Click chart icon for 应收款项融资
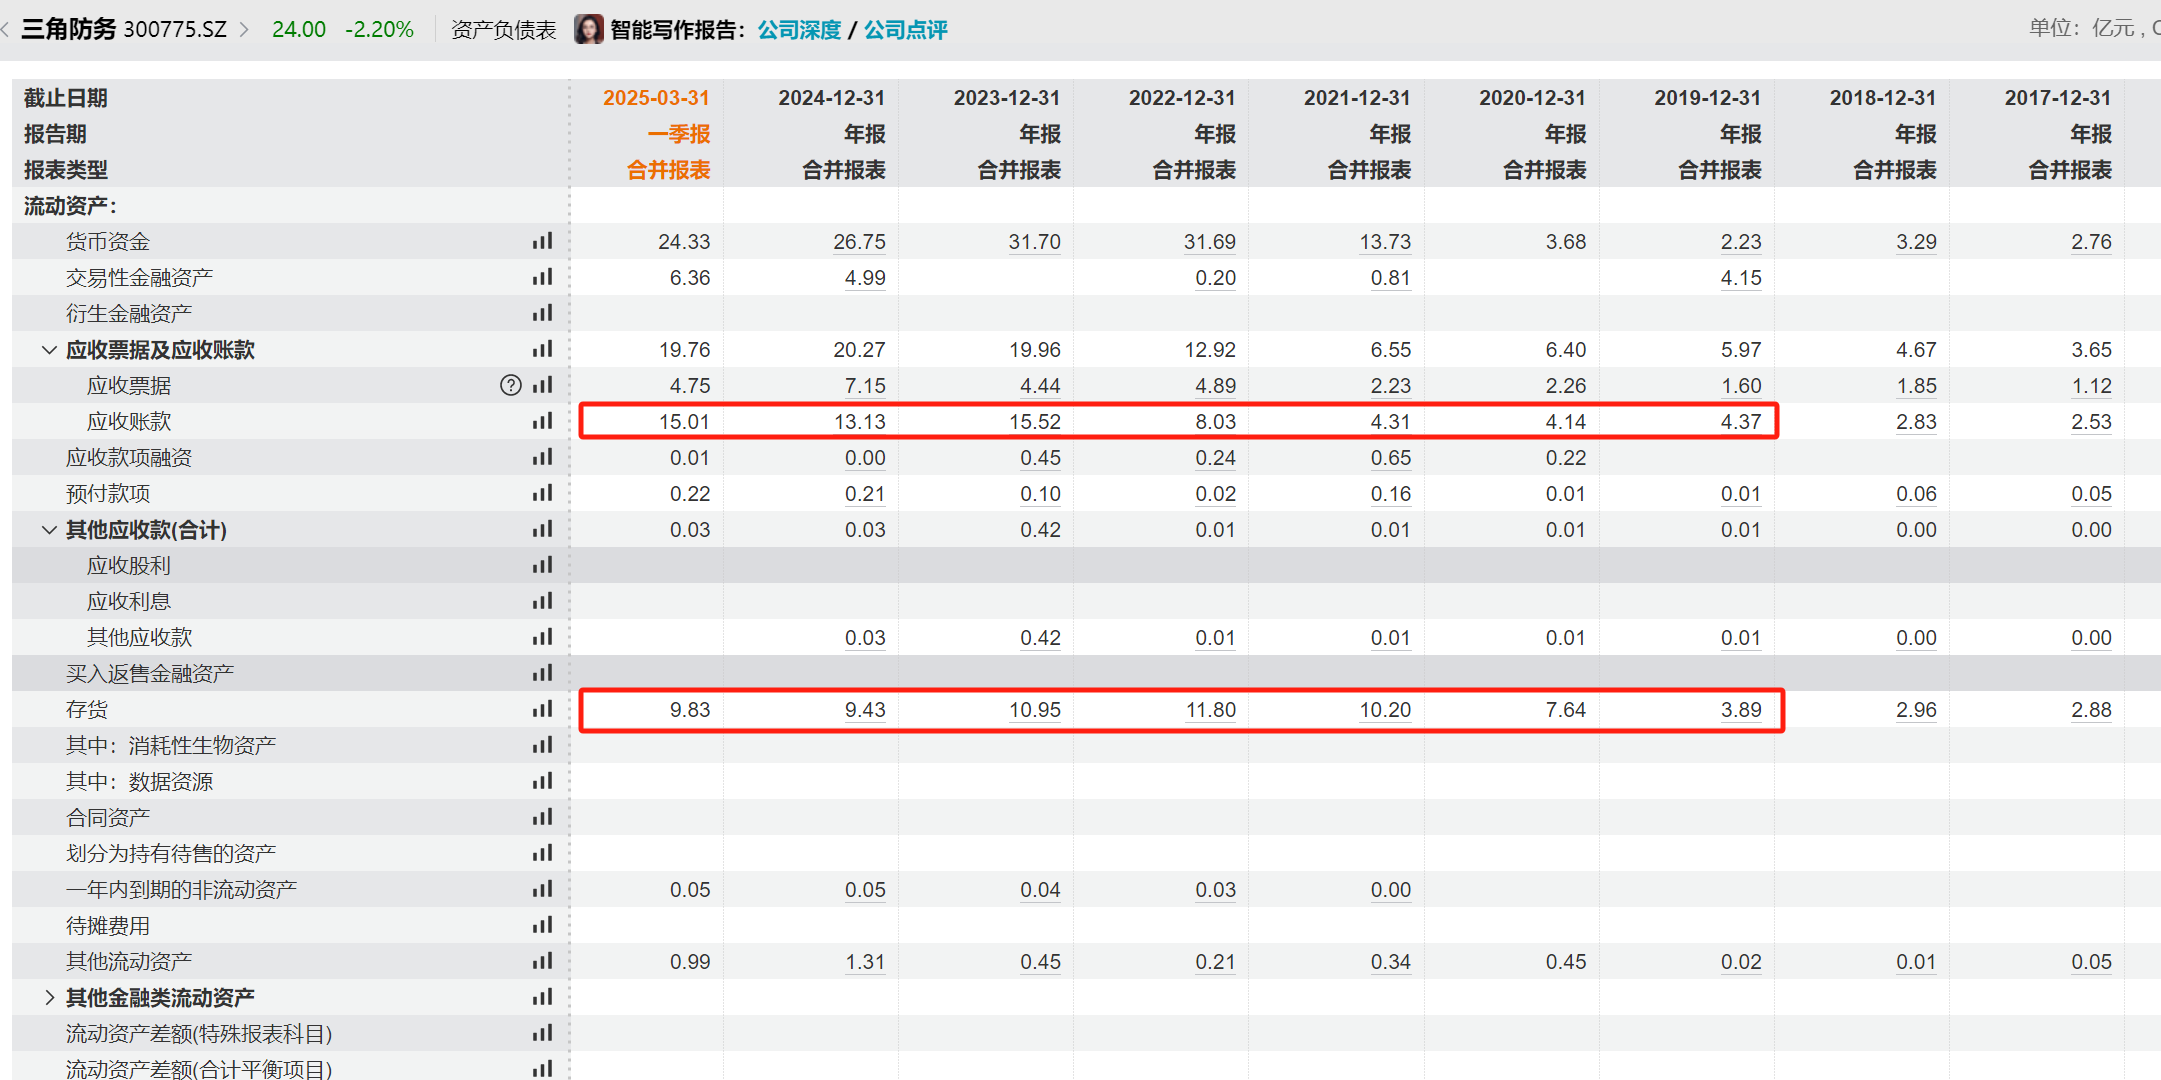The height and width of the screenshot is (1080, 2161). 542,457
